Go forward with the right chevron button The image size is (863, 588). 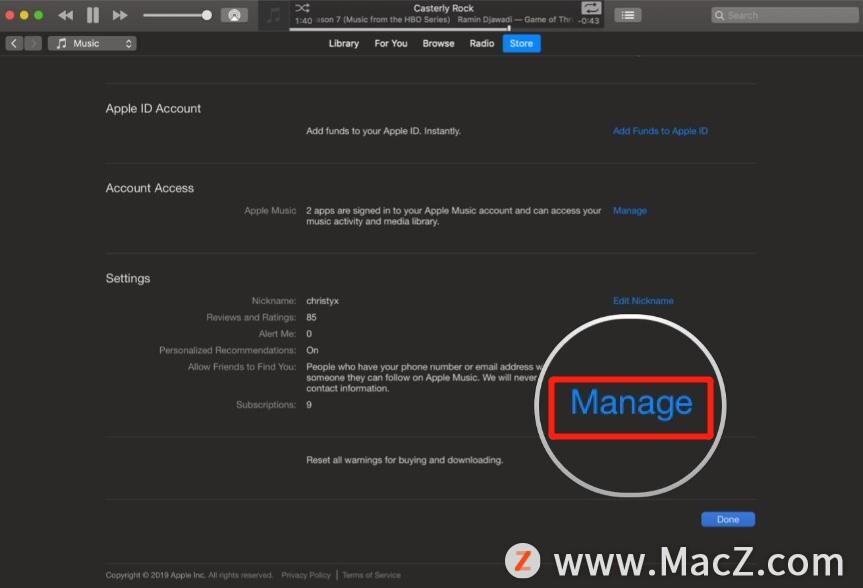(33, 43)
